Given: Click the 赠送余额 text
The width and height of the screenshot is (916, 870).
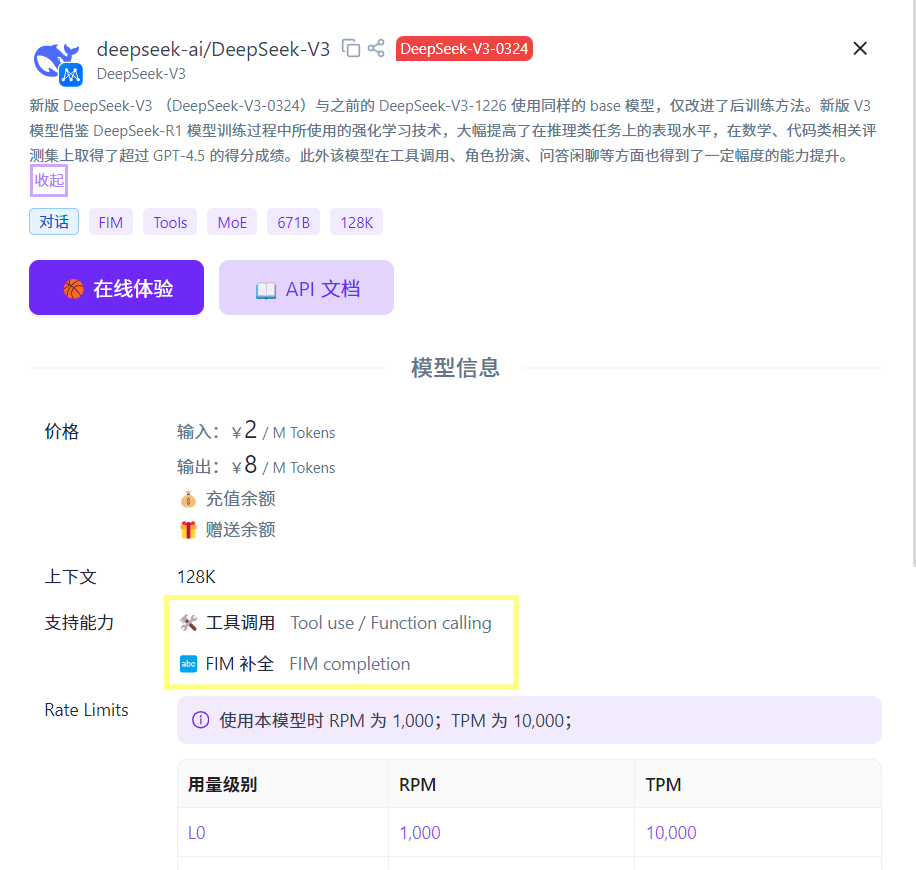Looking at the screenshot, I should [240, 530].
